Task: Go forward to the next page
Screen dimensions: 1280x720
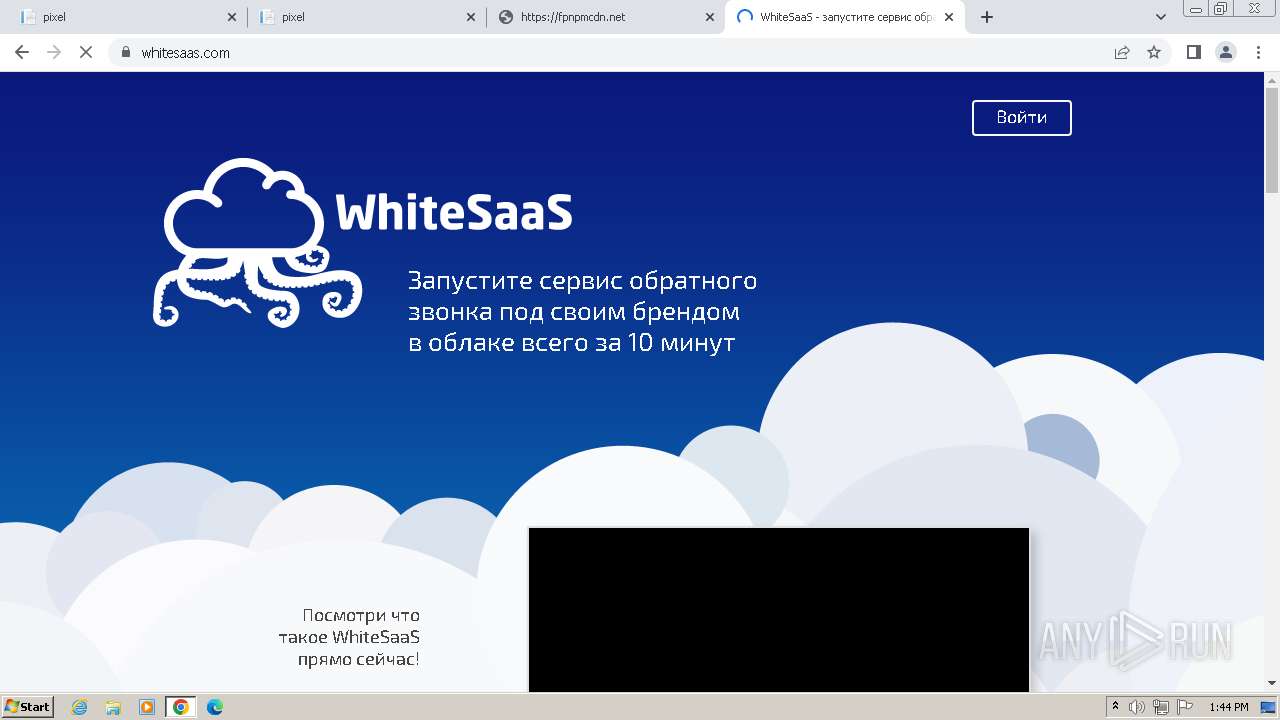Action: 54,52
